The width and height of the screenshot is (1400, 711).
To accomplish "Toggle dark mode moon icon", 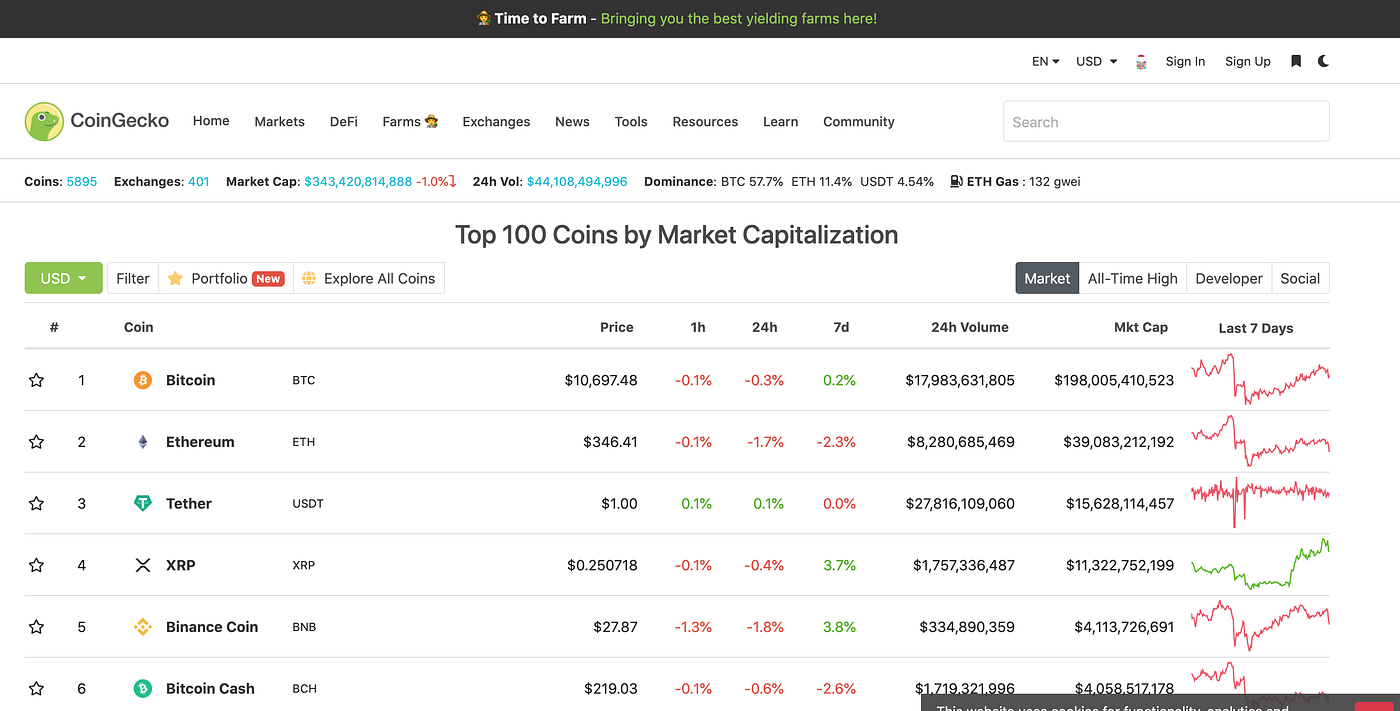I will click(x=1323, y=61).
